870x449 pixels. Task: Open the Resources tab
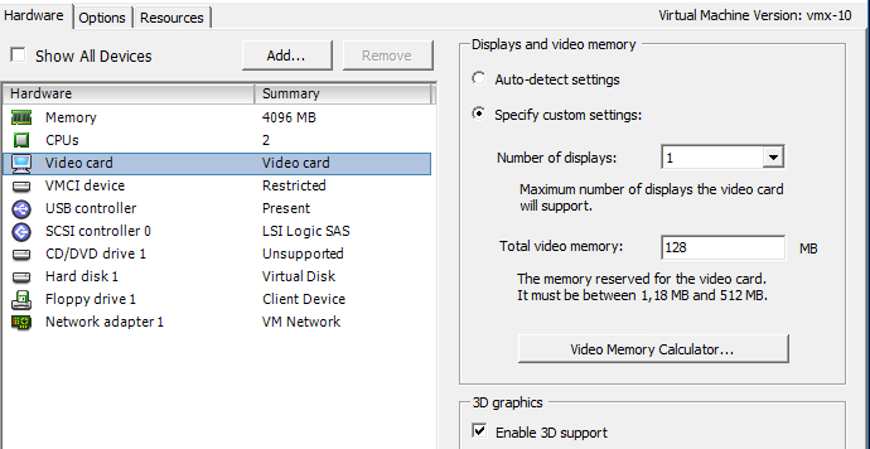coord(172,18)
